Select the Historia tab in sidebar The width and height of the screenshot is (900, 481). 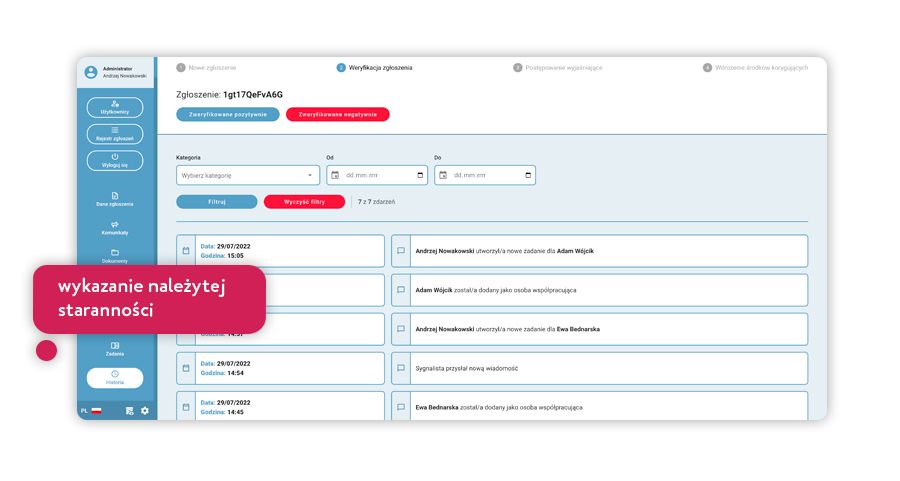[x=115, y=378]
